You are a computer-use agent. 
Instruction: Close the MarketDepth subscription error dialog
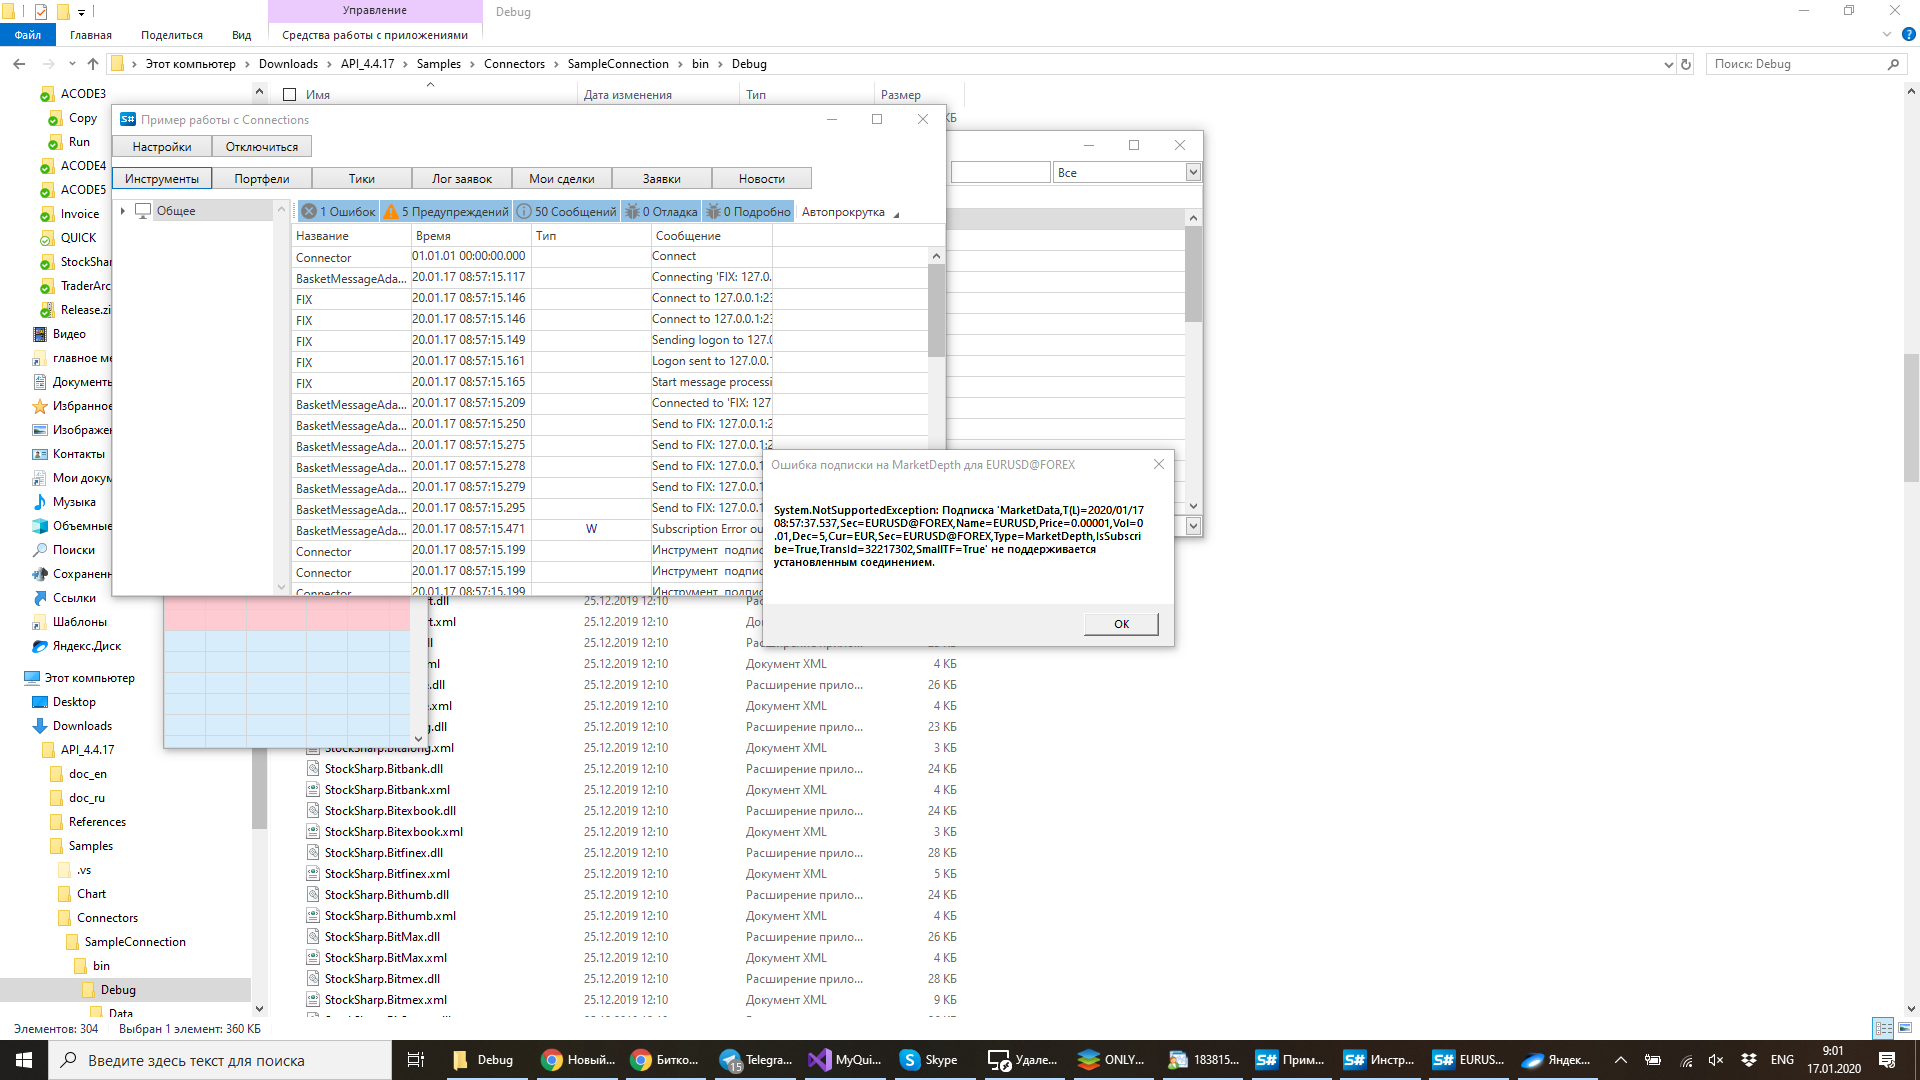coord(1158,464)
